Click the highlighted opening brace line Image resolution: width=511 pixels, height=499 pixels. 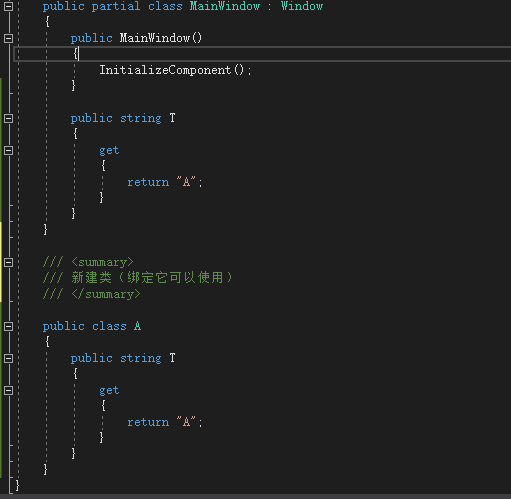point(262,54)
